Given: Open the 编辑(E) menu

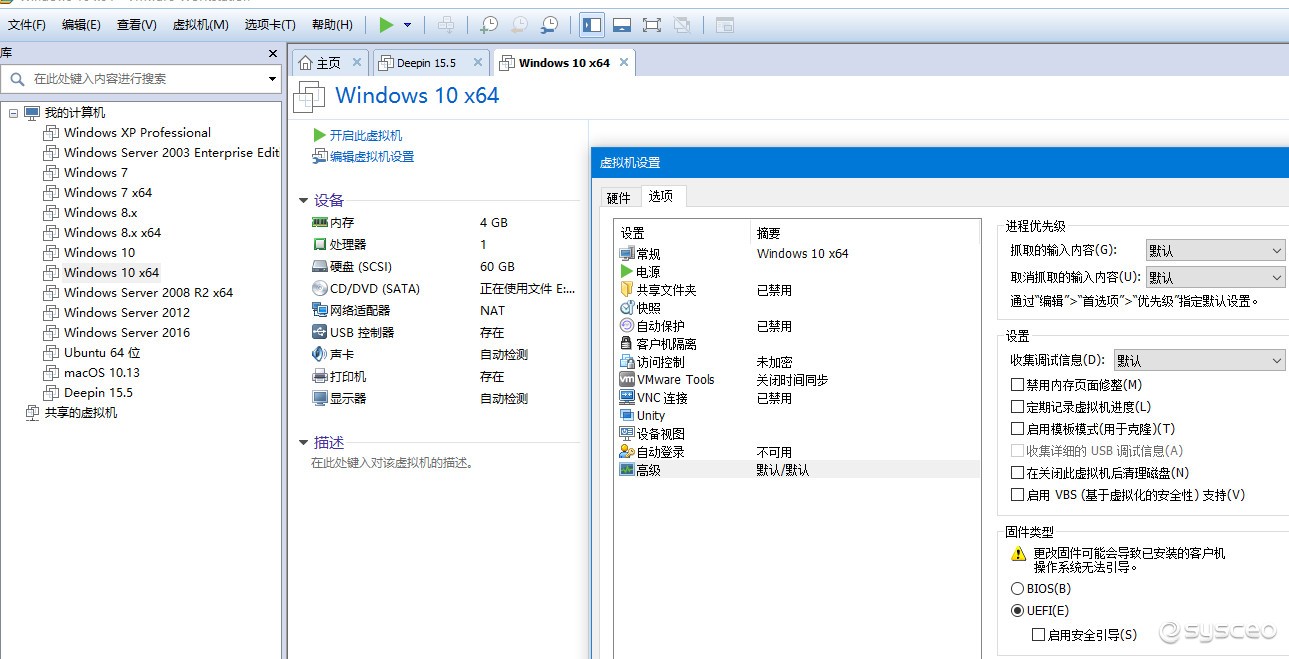Looking at the screenshot, I should click(x=81, y=25).
